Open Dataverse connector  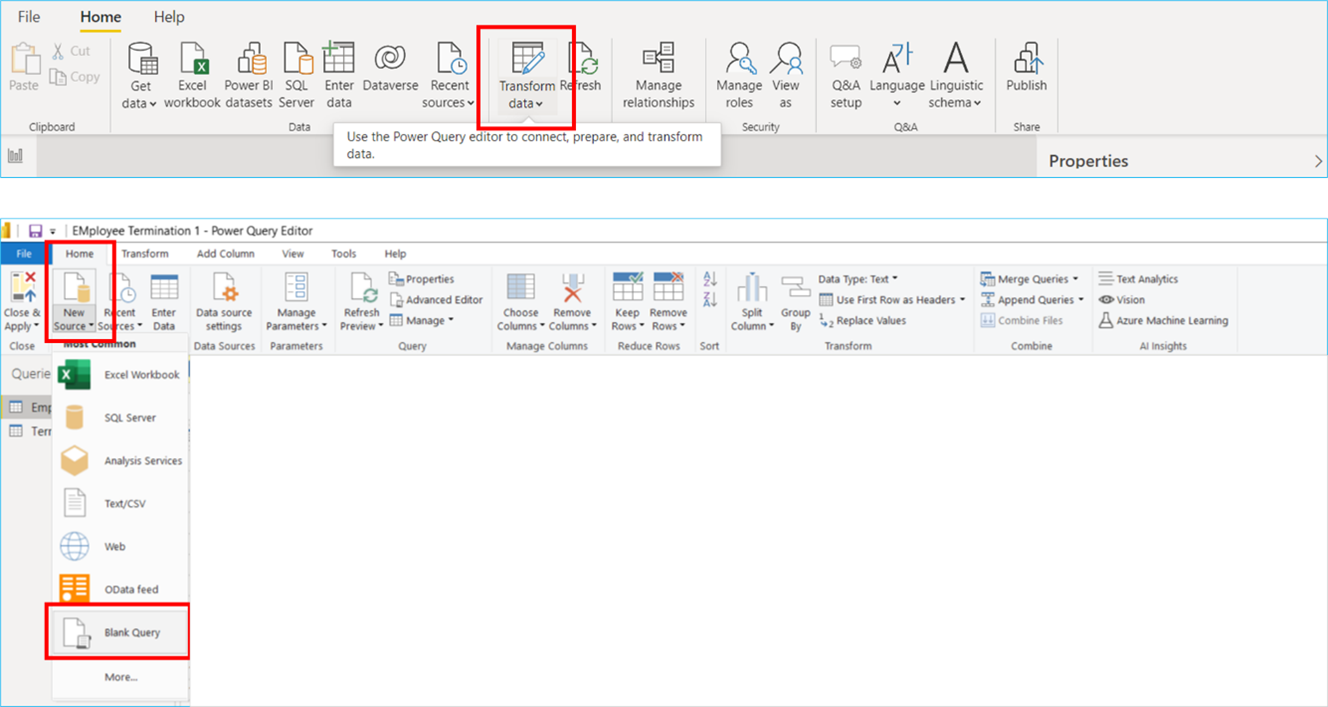coord(390,60)
